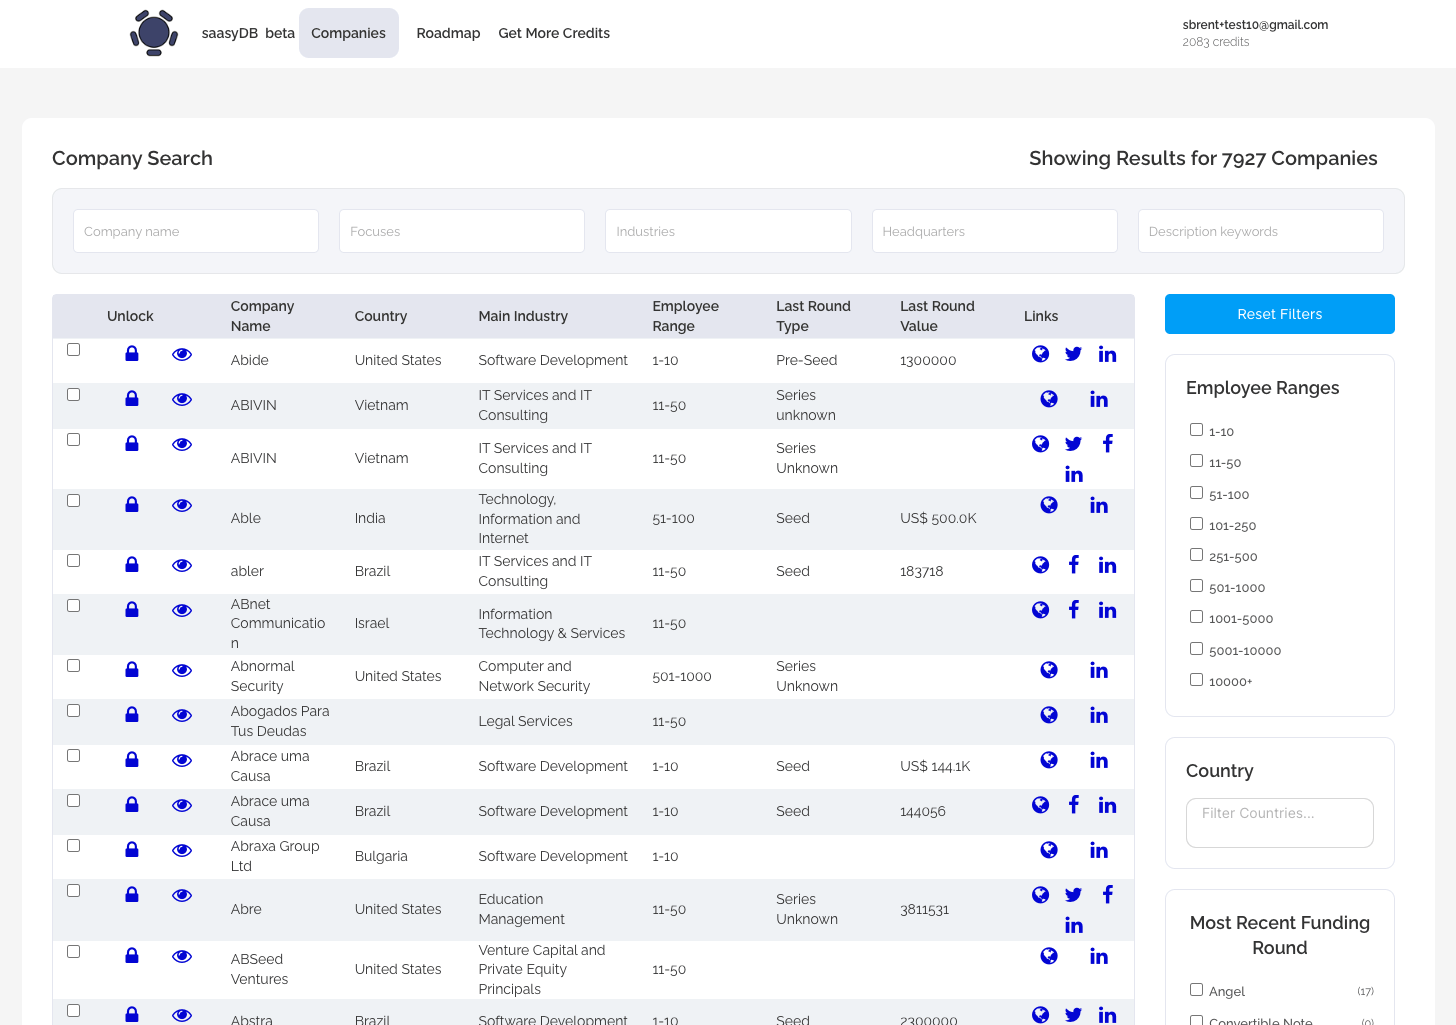Open Get More Credits
Image resolution: width=1456 pixels, height=1025 pixels.
click(x=554, y=33)
